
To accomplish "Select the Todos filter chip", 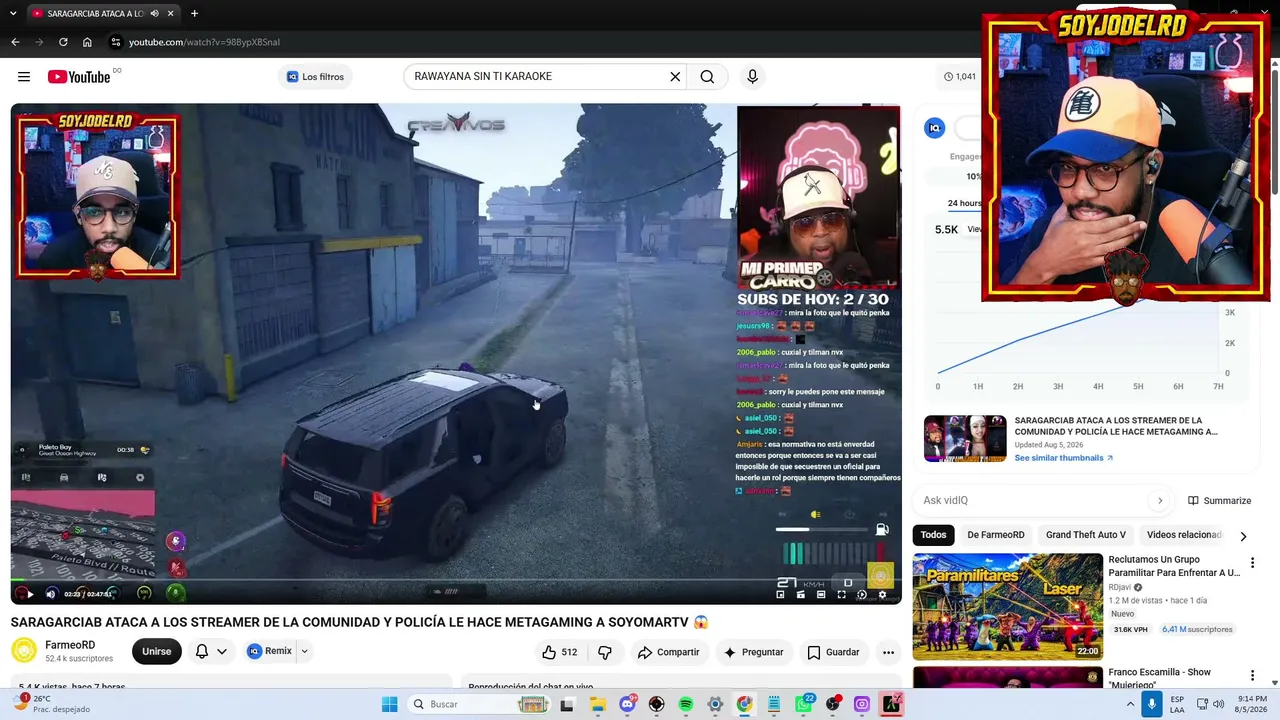I will pyautogui.click(x=933, y=535).
